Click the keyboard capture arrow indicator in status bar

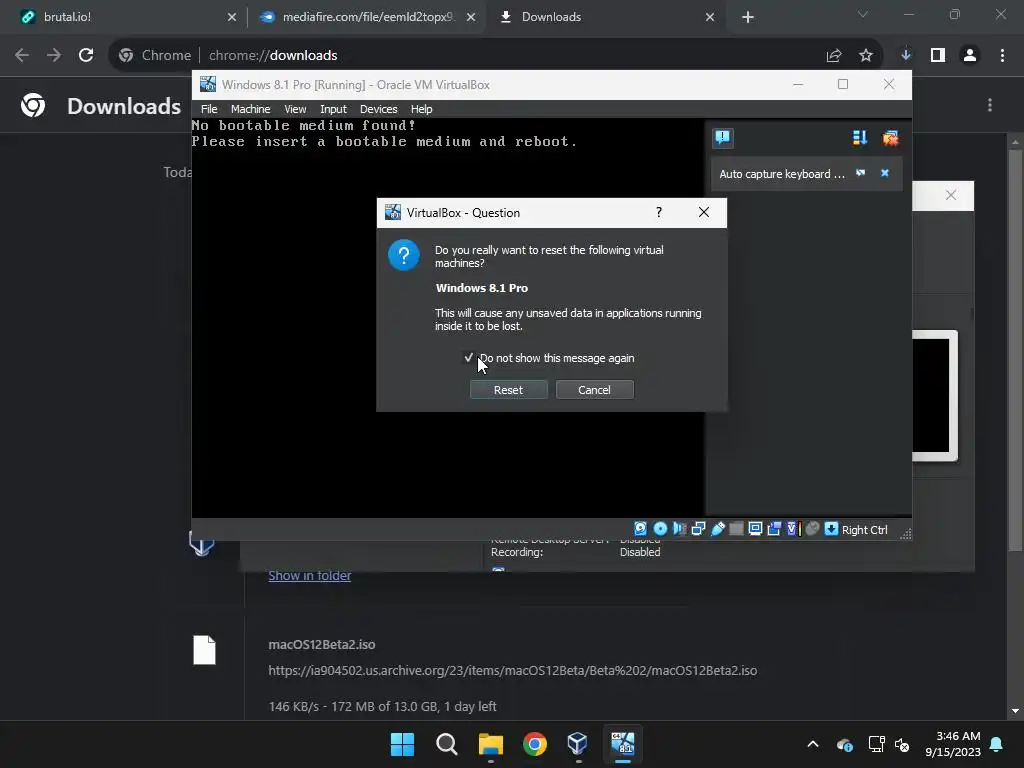click(831, 529)
